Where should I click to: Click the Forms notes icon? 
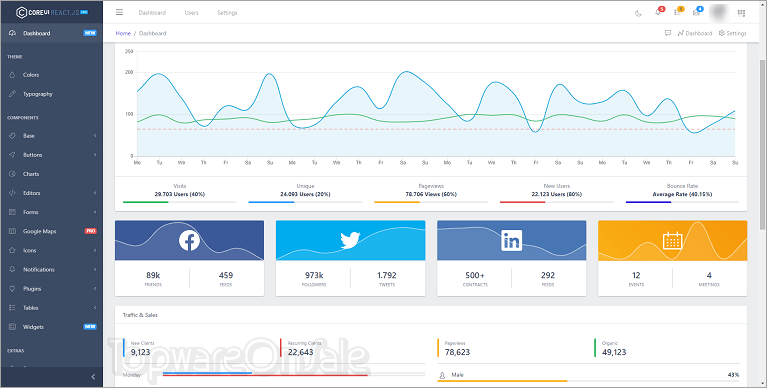pyautogui.click(x=12, y=212)
